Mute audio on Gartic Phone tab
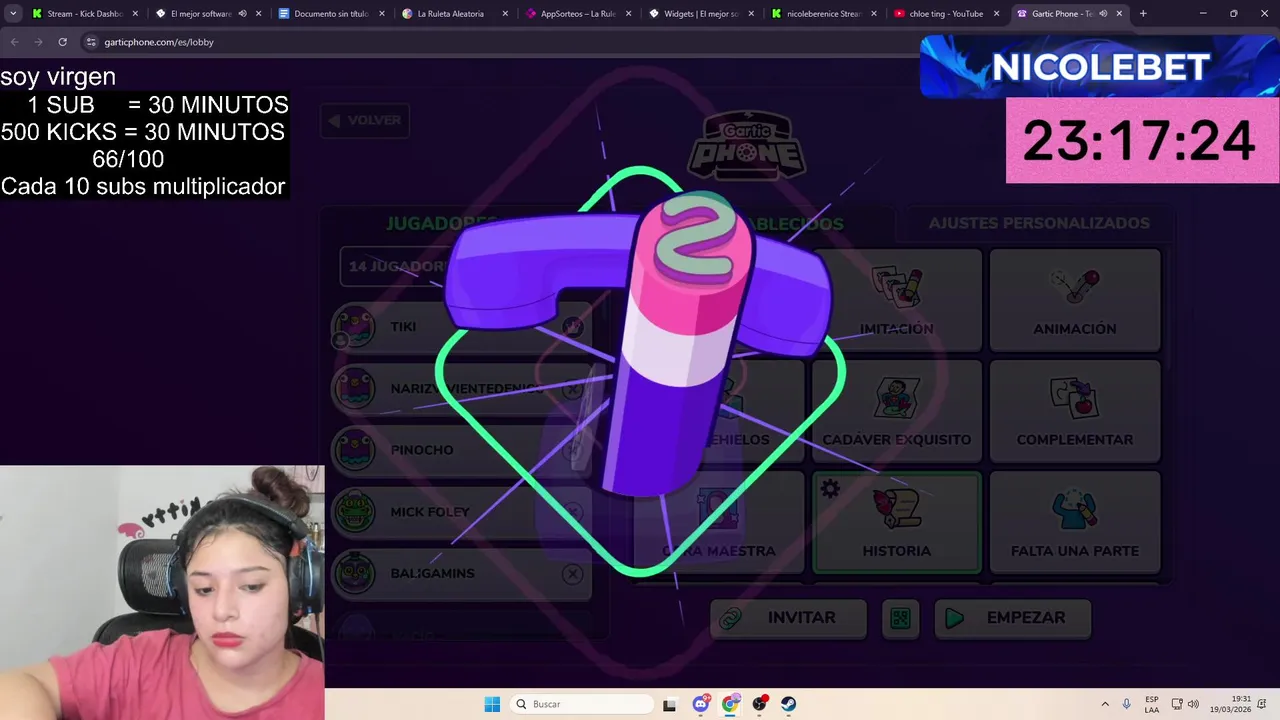The width and height of the screenshot is (1280, 720). coord(1103,14)
